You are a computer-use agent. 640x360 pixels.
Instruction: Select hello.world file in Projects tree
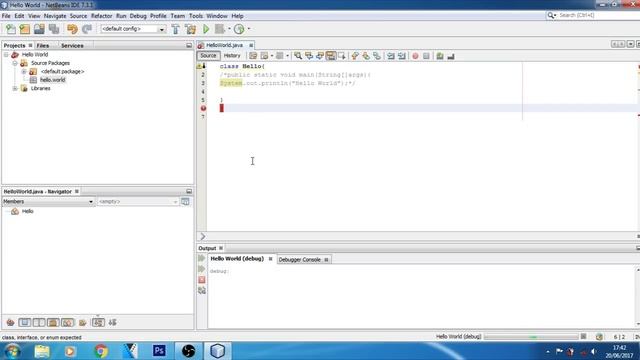[x=53, y=80]
